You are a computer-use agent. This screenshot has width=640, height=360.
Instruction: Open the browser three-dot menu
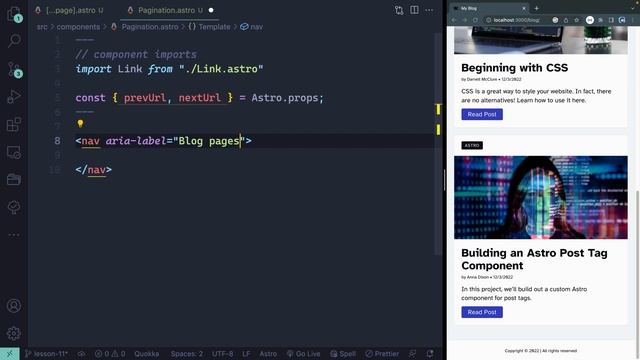click(633, 20)
